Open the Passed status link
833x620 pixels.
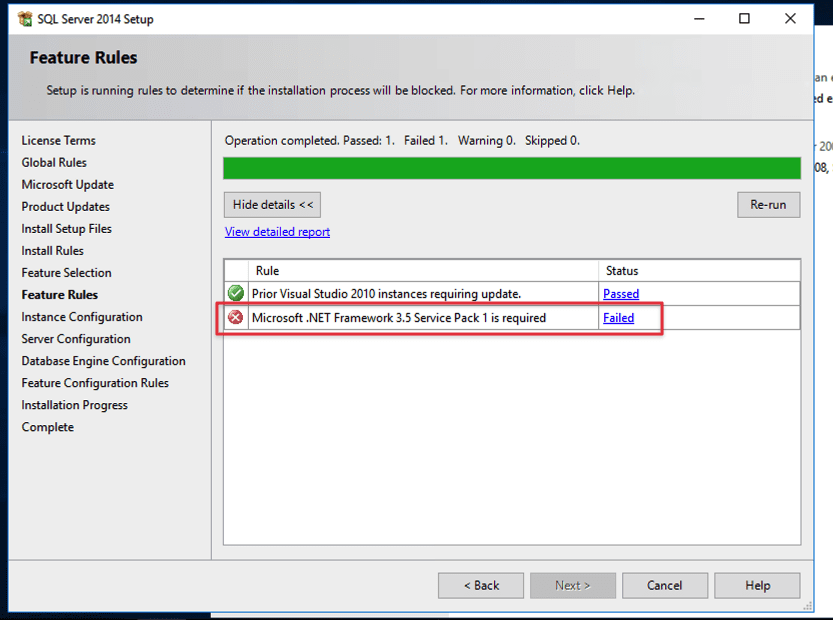pos(621,294)
